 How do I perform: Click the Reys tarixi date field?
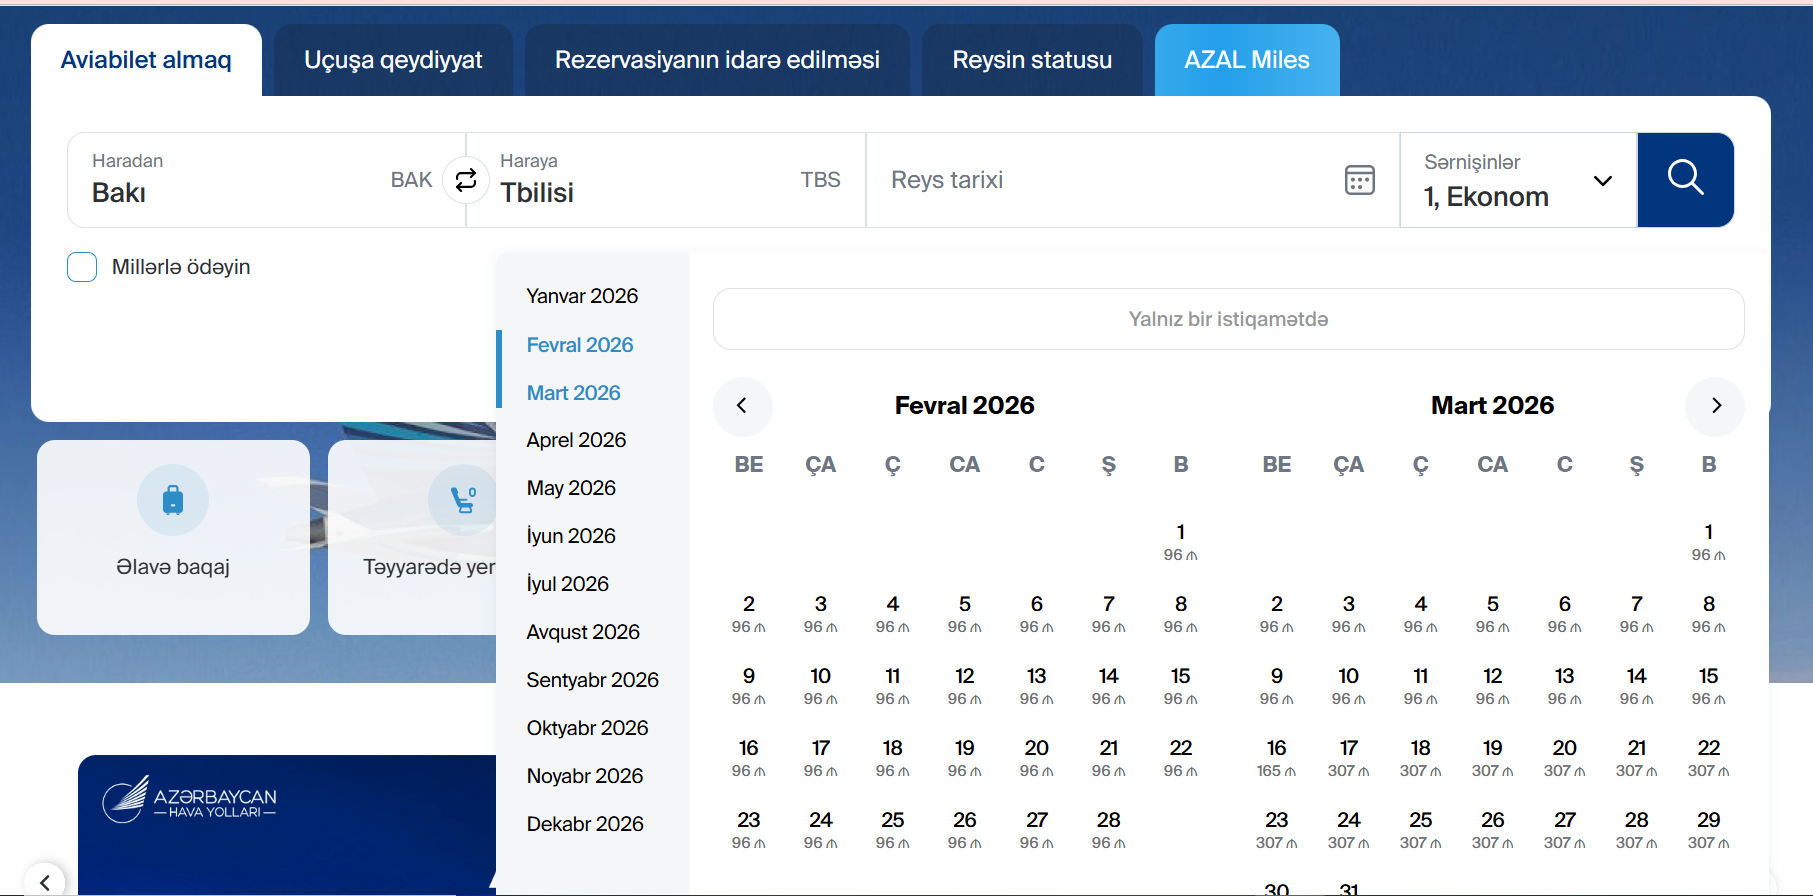coord(1100,180)
